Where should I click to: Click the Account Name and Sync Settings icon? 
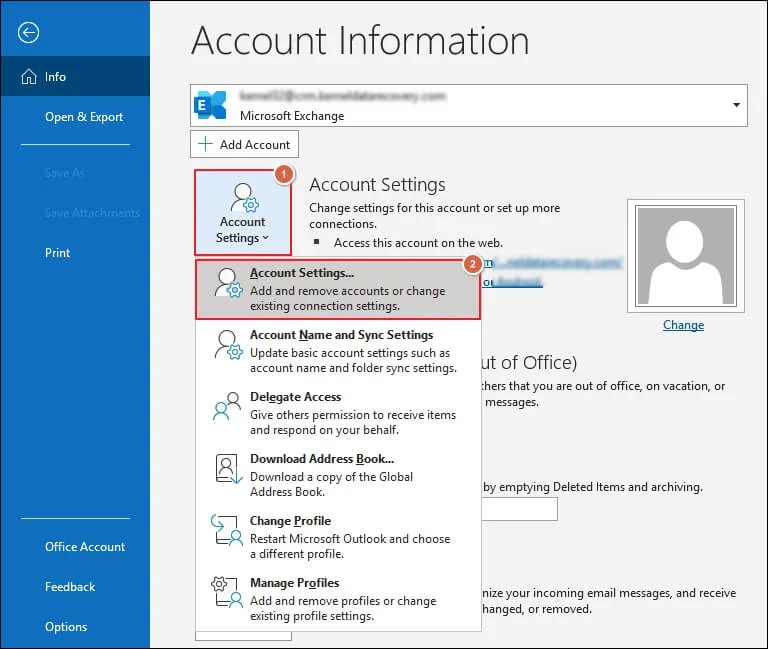[228, 344]
